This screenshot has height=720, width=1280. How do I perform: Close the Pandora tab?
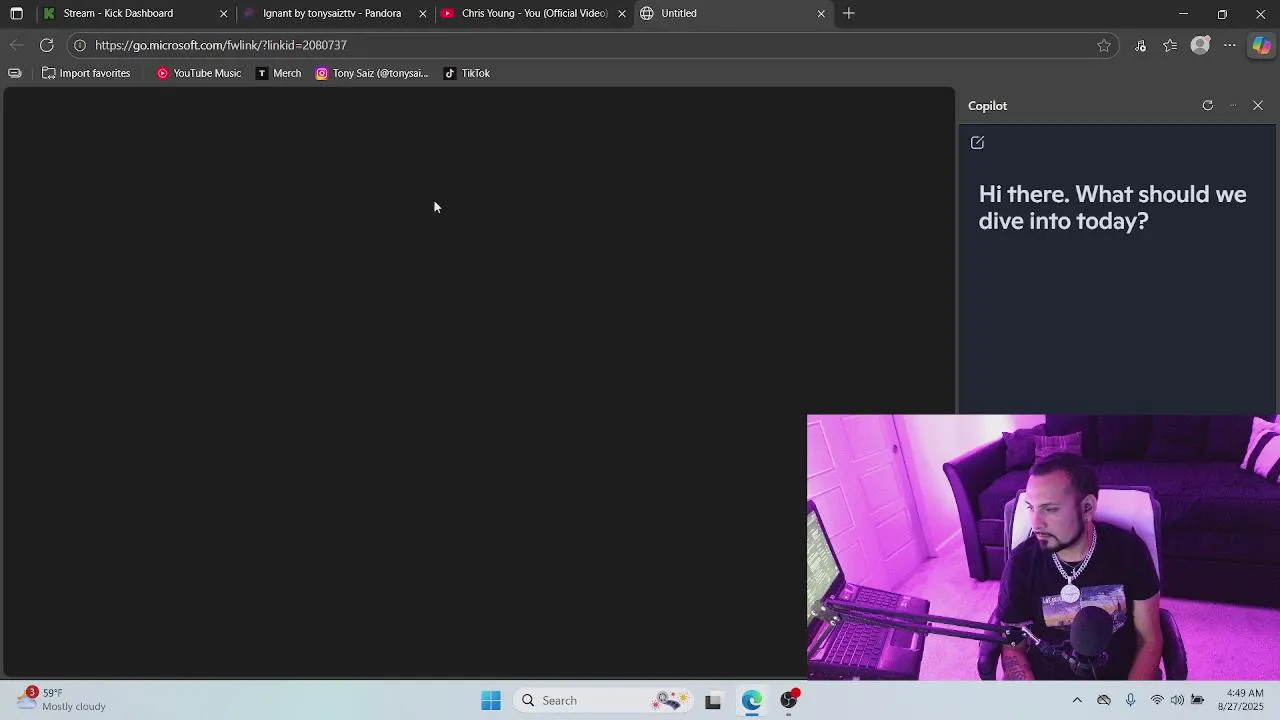tap(422, 13)
